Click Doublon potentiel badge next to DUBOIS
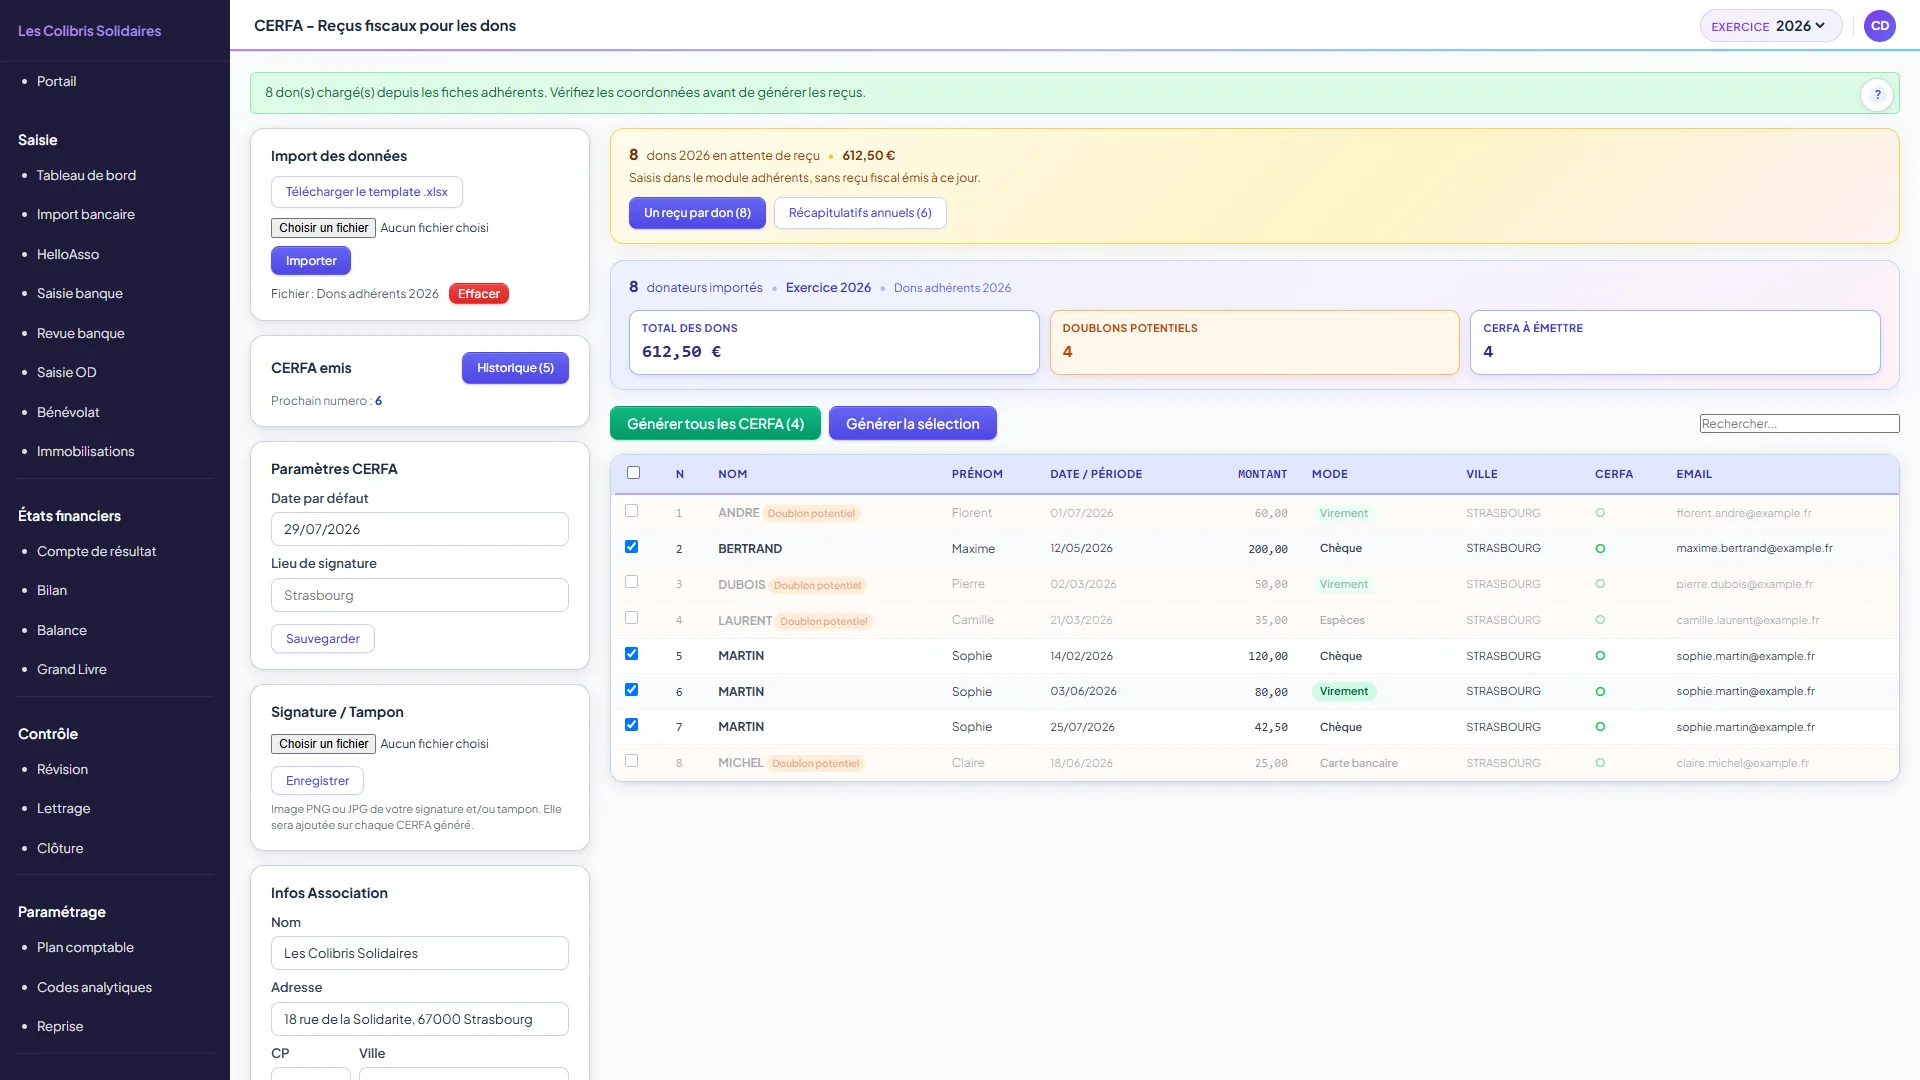Image resolution: width=1920 pixels, height=1080 pixels. [817, 585]
